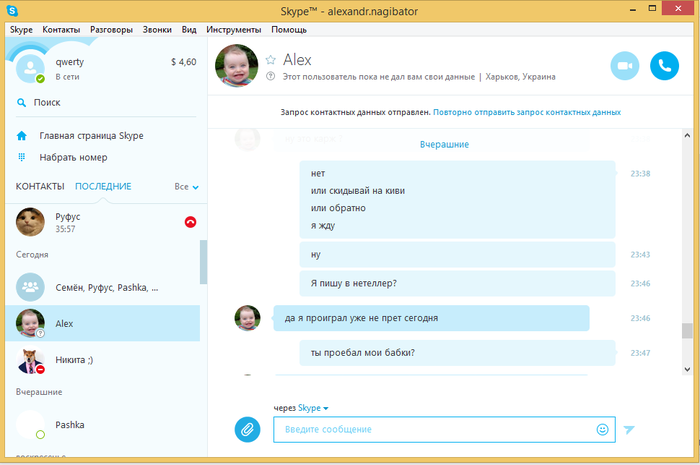Click the chat scrollbar thumb
The width and height of the screenshot is (700, 465).
coord(687,331)
